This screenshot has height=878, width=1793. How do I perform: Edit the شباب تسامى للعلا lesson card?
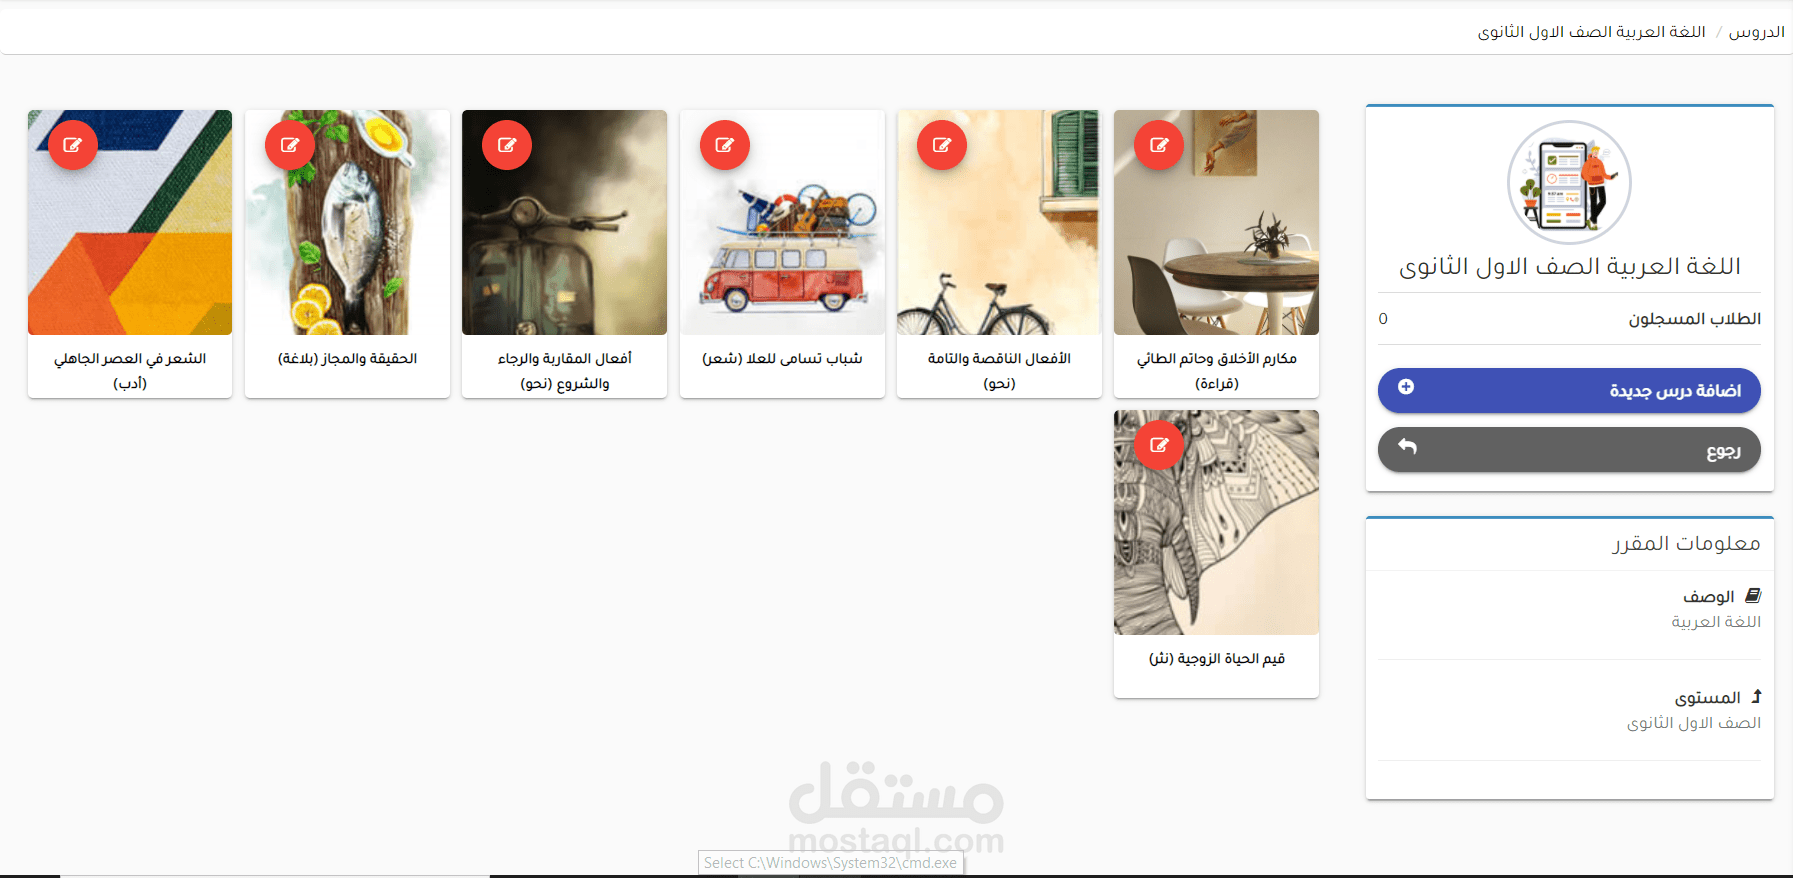[725, 145]
